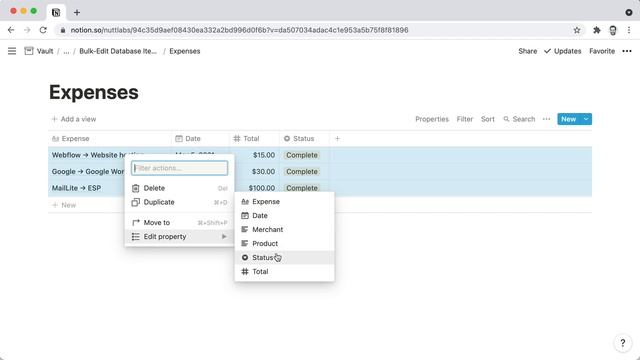This screenshot has width=640, height=360.
Task: Click the Expense title icon in submenu
Action: click(245, 202)
